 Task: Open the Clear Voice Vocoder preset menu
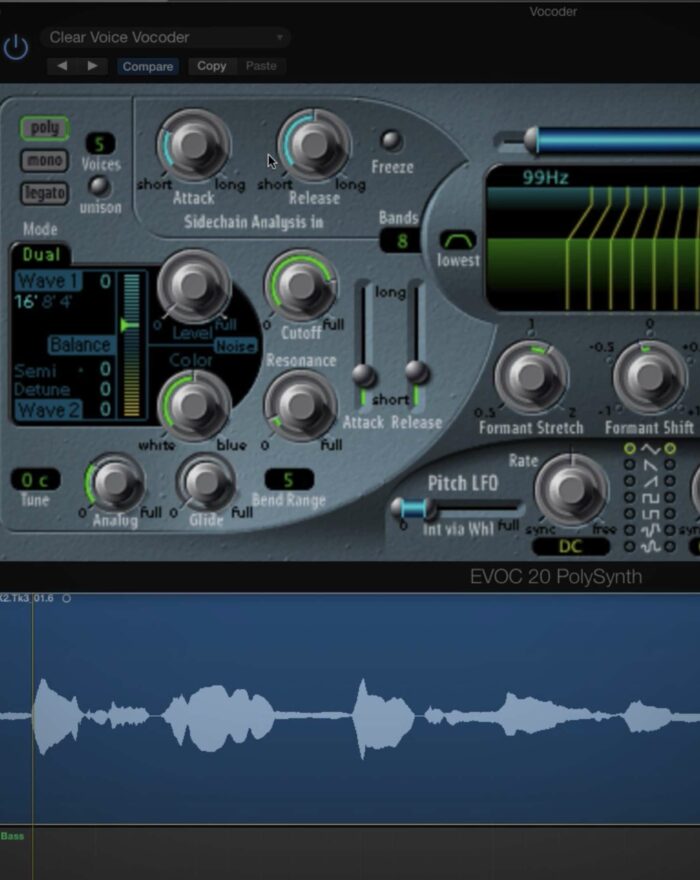coord(166,38)
